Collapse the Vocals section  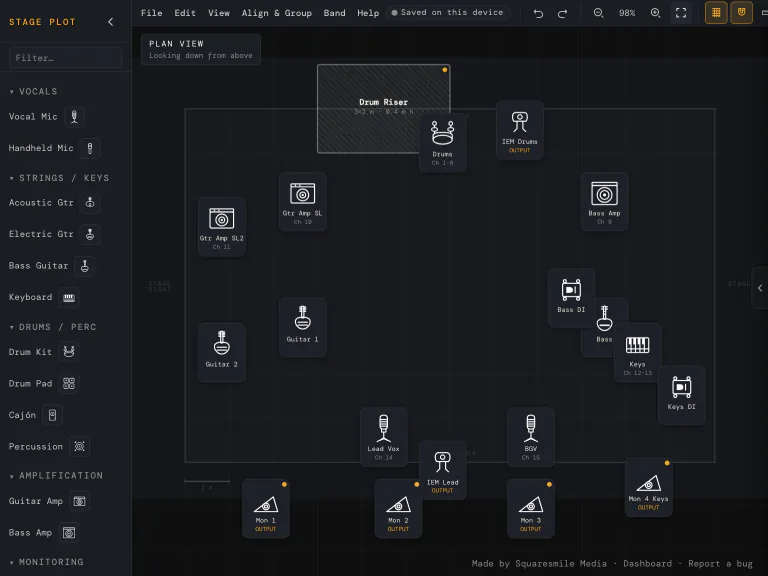[33, 92]
